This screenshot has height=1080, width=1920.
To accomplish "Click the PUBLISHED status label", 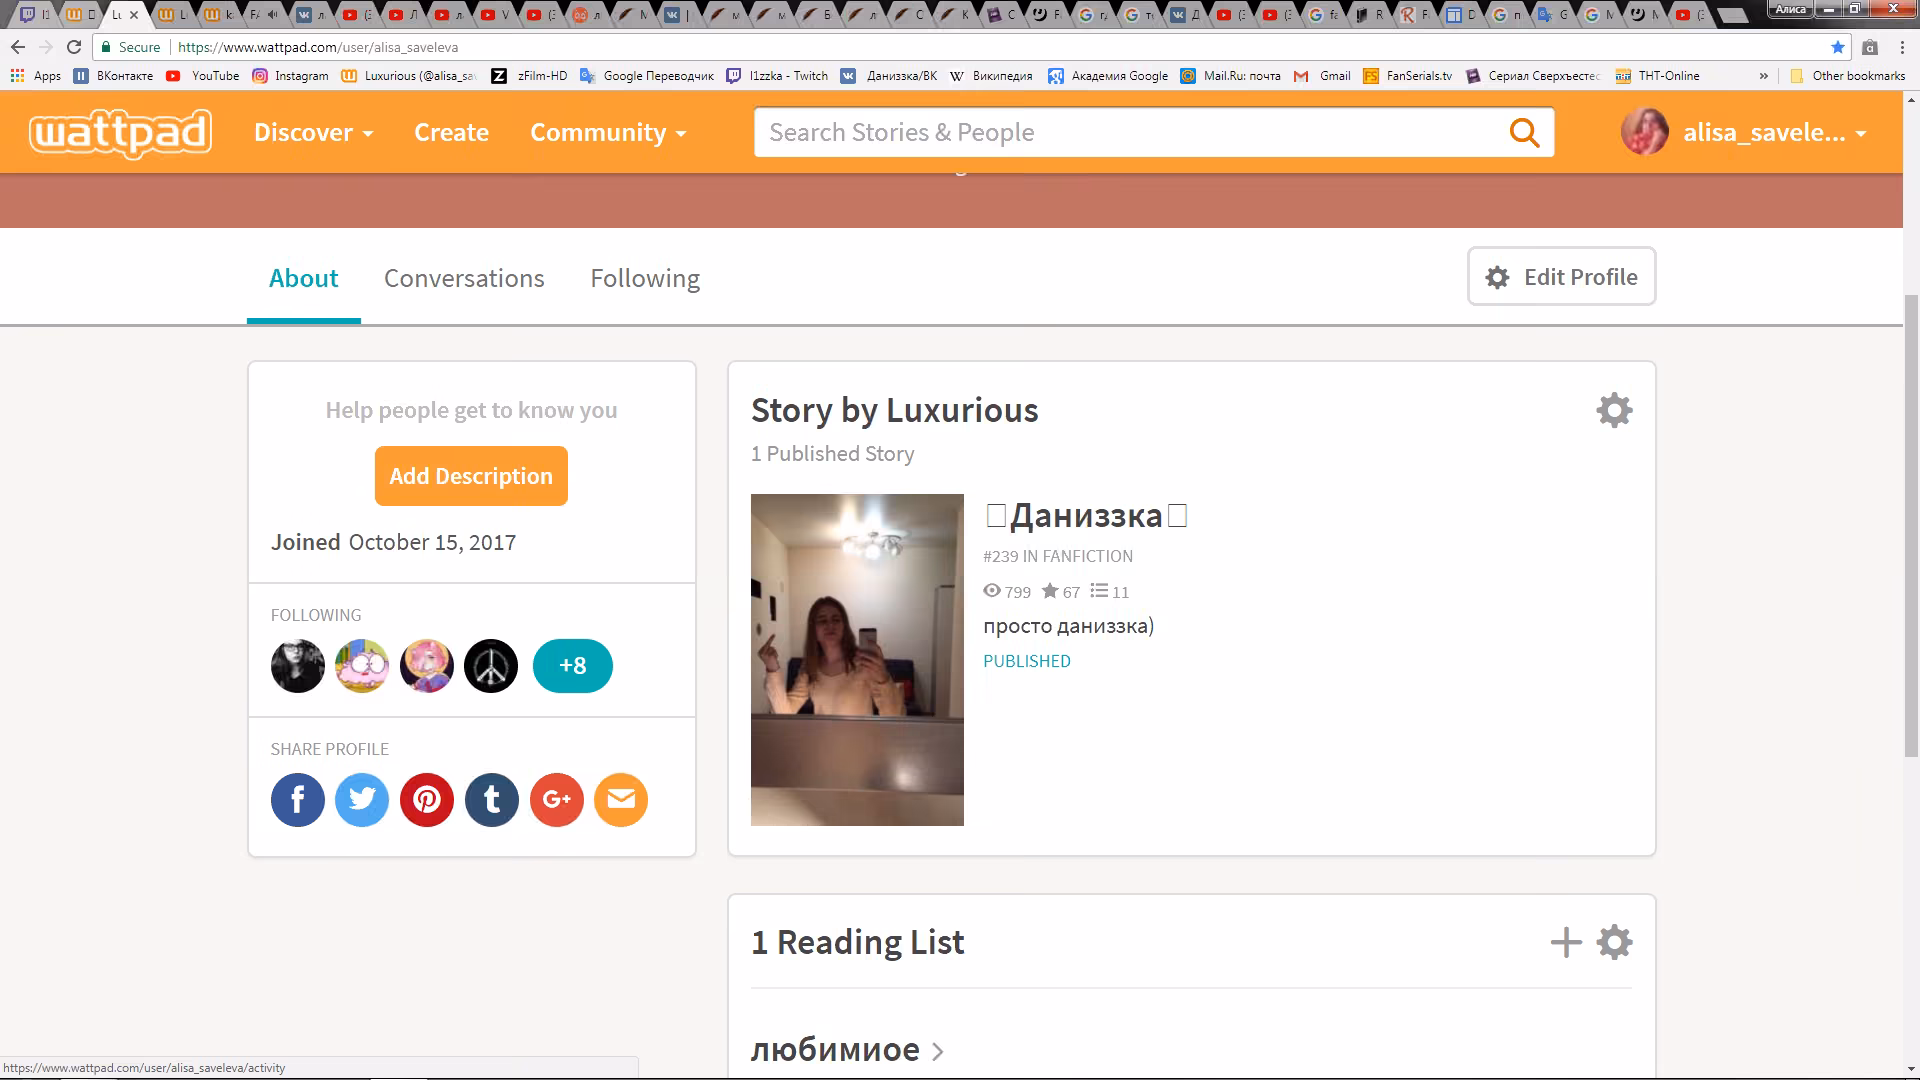I will (x=1027, y=661).
